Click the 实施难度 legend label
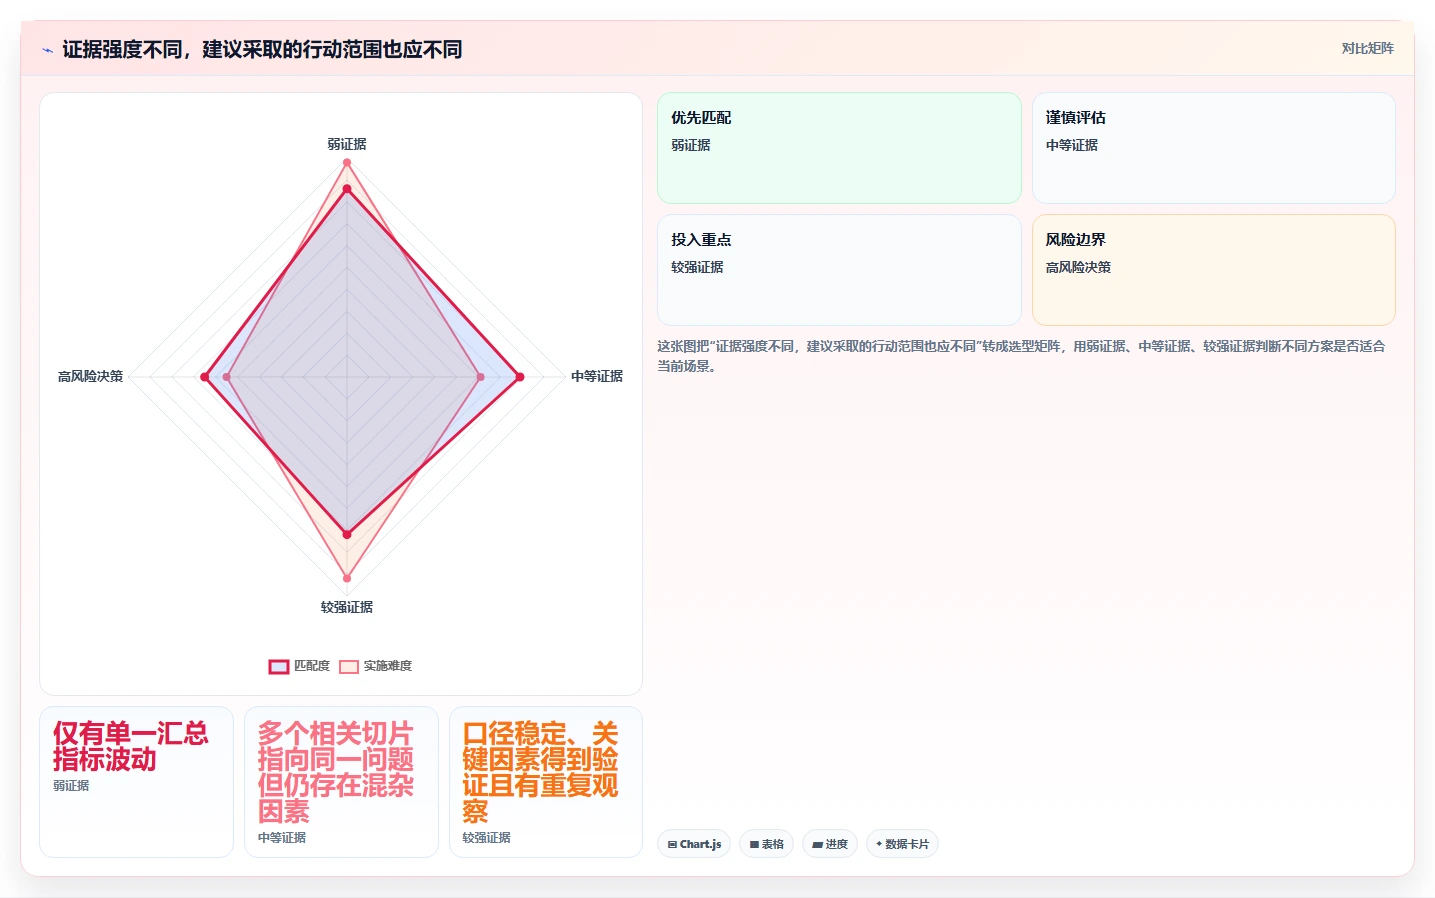The height and width of the screenshot is (898, 1435). point(388,666)
